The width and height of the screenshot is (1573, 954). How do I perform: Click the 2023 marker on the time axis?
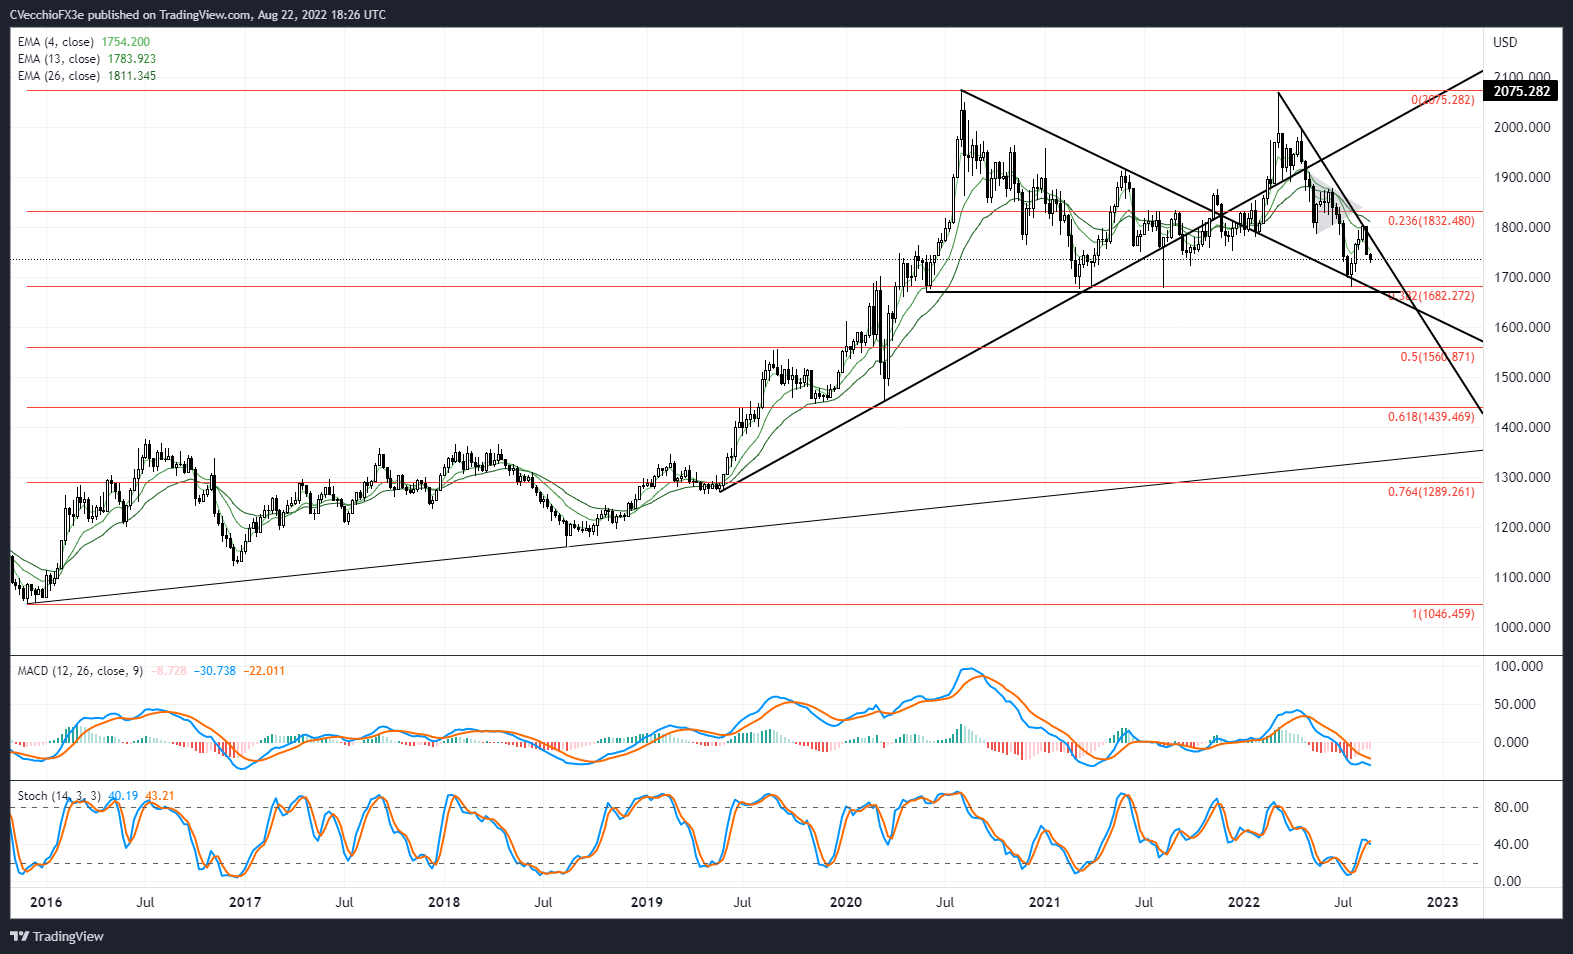point(1442,902)
